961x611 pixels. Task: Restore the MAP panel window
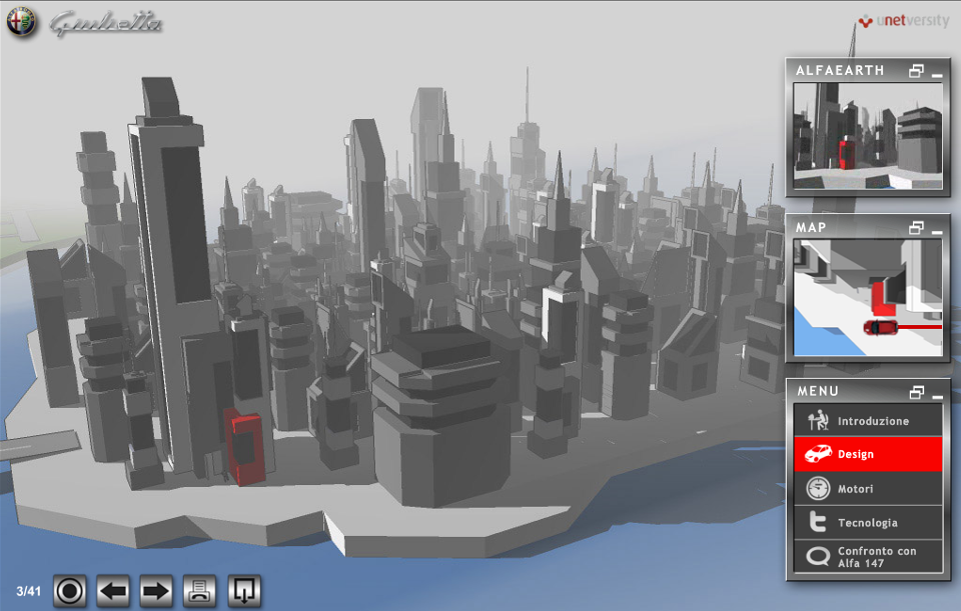(x=916, y=228)
